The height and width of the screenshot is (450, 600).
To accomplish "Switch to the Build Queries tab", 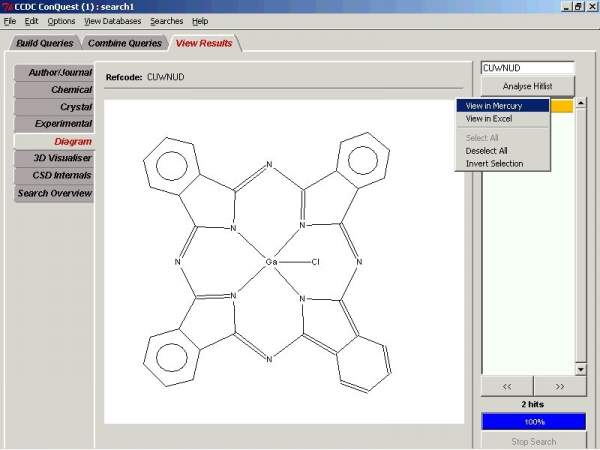I will (44, 43).
